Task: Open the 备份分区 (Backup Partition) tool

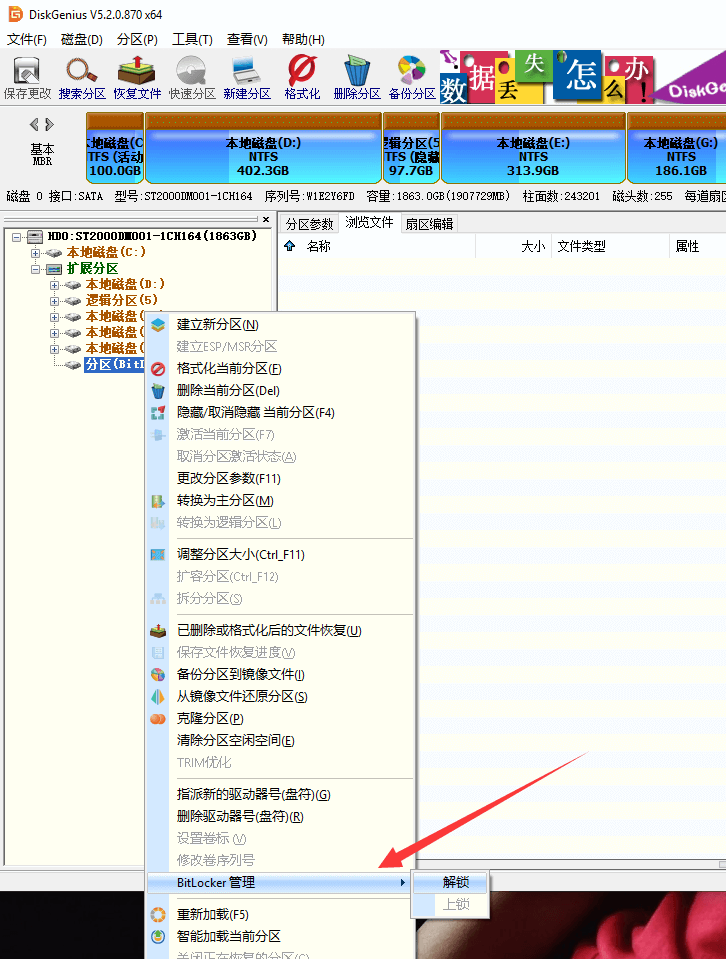Action: coord(411,77)
